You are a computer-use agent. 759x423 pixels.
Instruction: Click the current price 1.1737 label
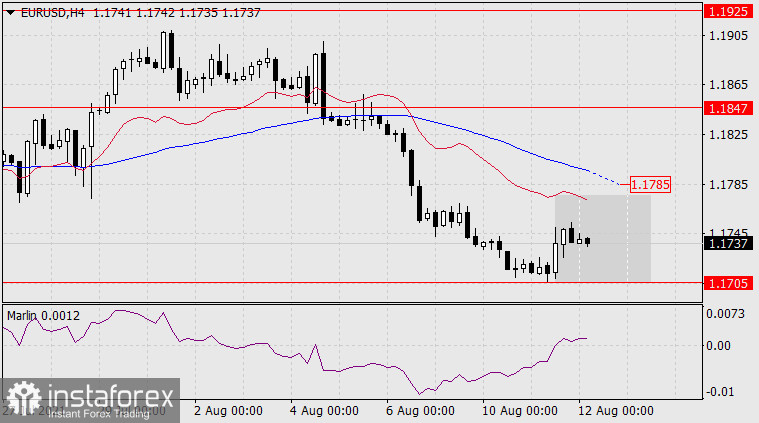pos(727,242)
